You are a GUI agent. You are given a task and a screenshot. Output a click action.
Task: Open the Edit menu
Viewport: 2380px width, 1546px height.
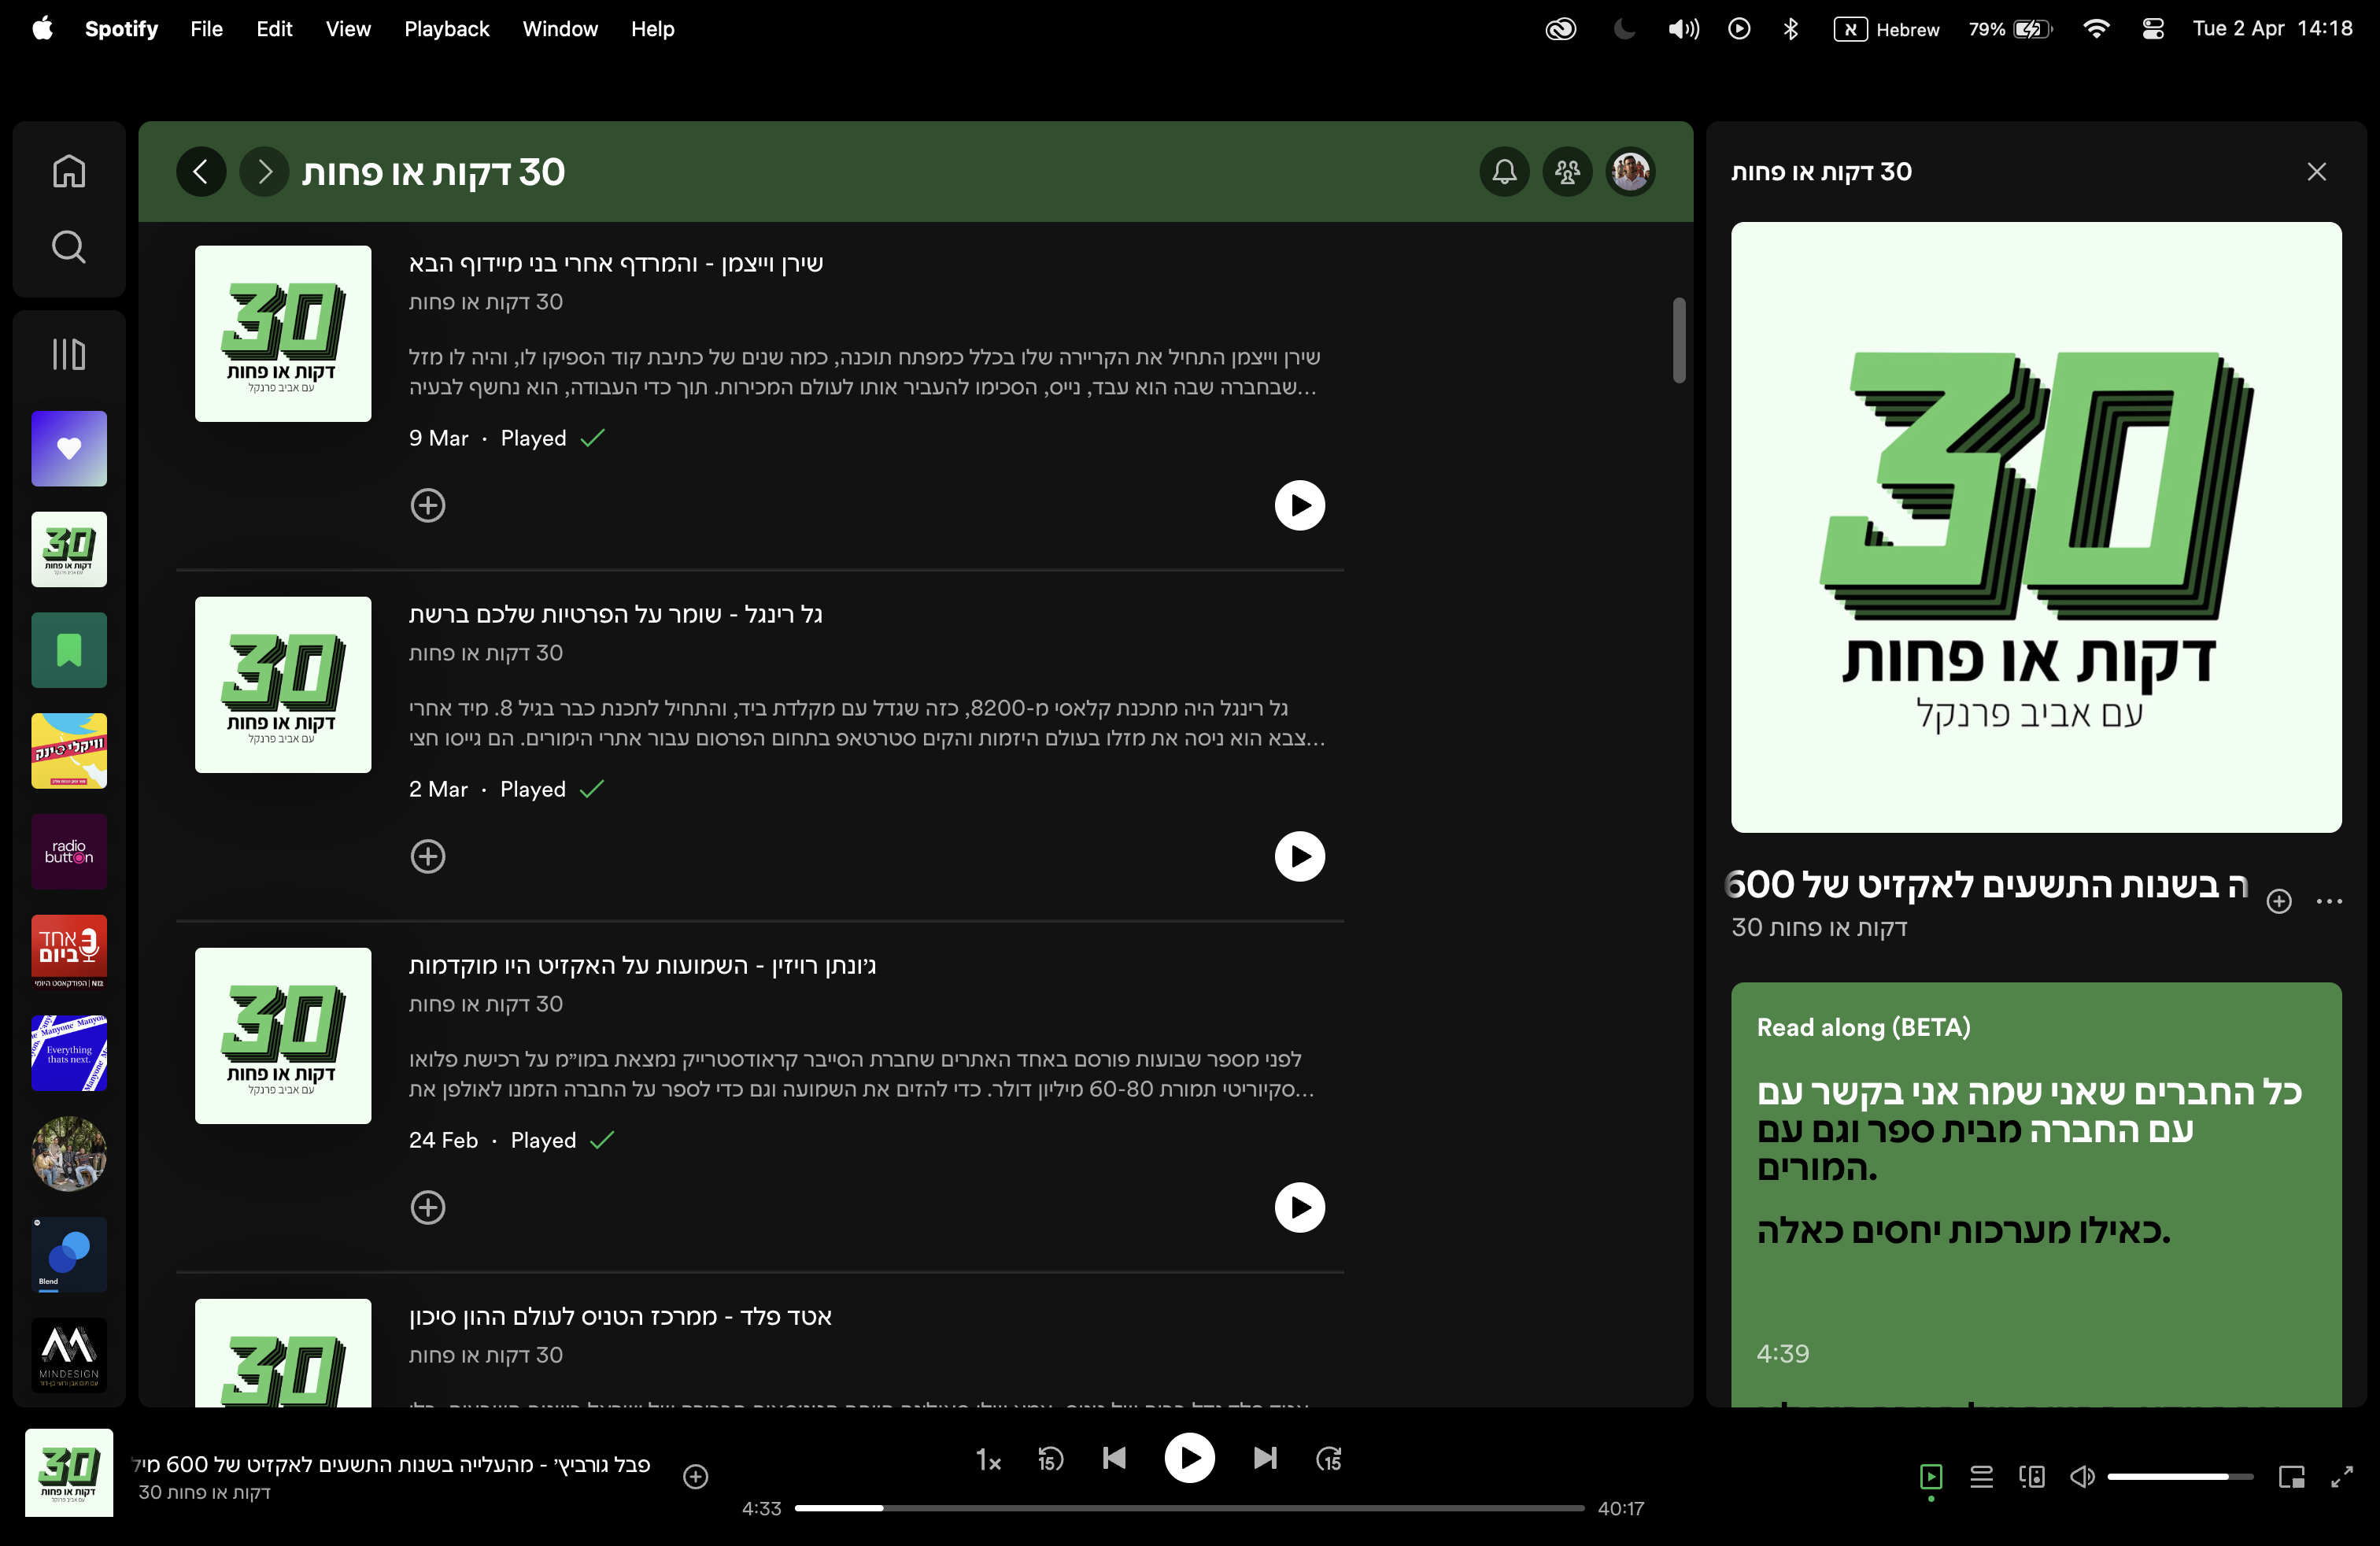coord(274,29)
